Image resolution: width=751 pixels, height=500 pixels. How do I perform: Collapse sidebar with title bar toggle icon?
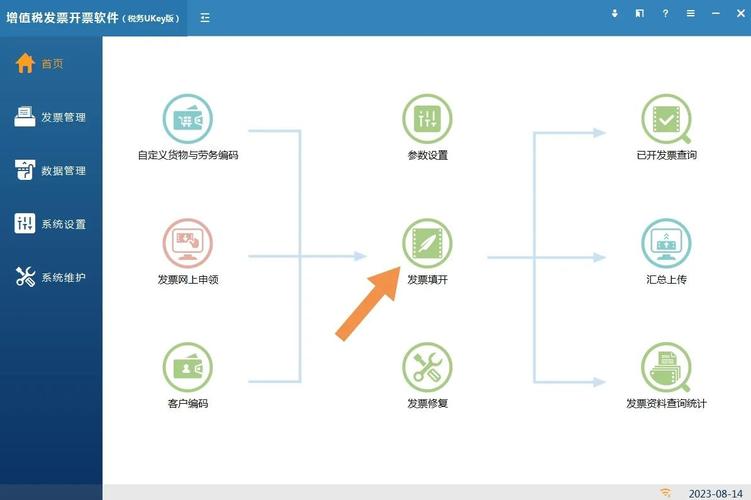point(205,18)
